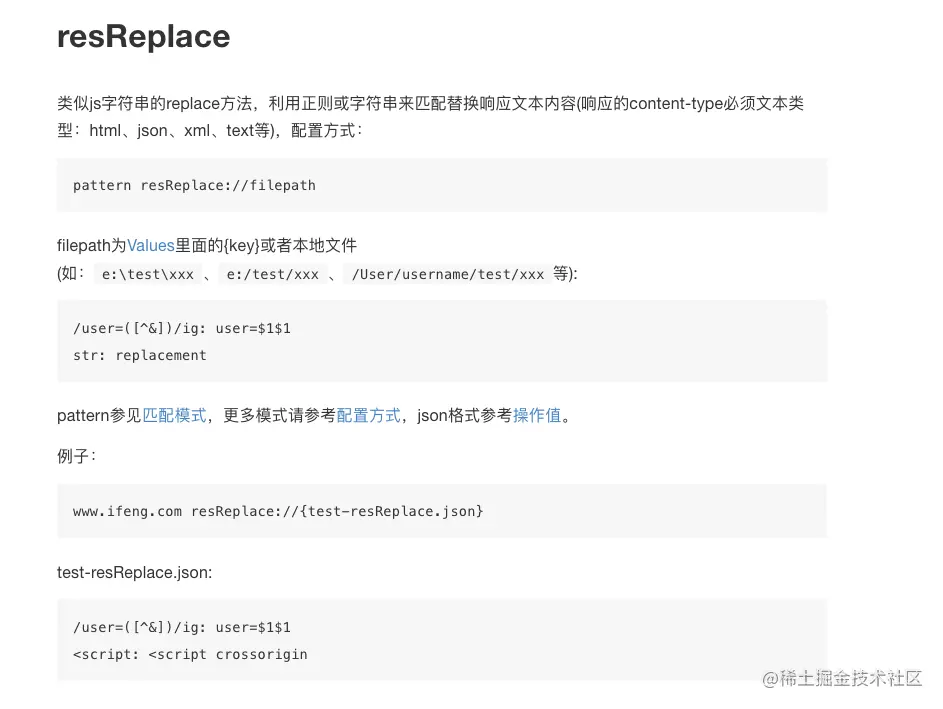Click the '<script: <script crossorigin' code line
Screen dimensions: 943x709
click(x=190, y=654)
